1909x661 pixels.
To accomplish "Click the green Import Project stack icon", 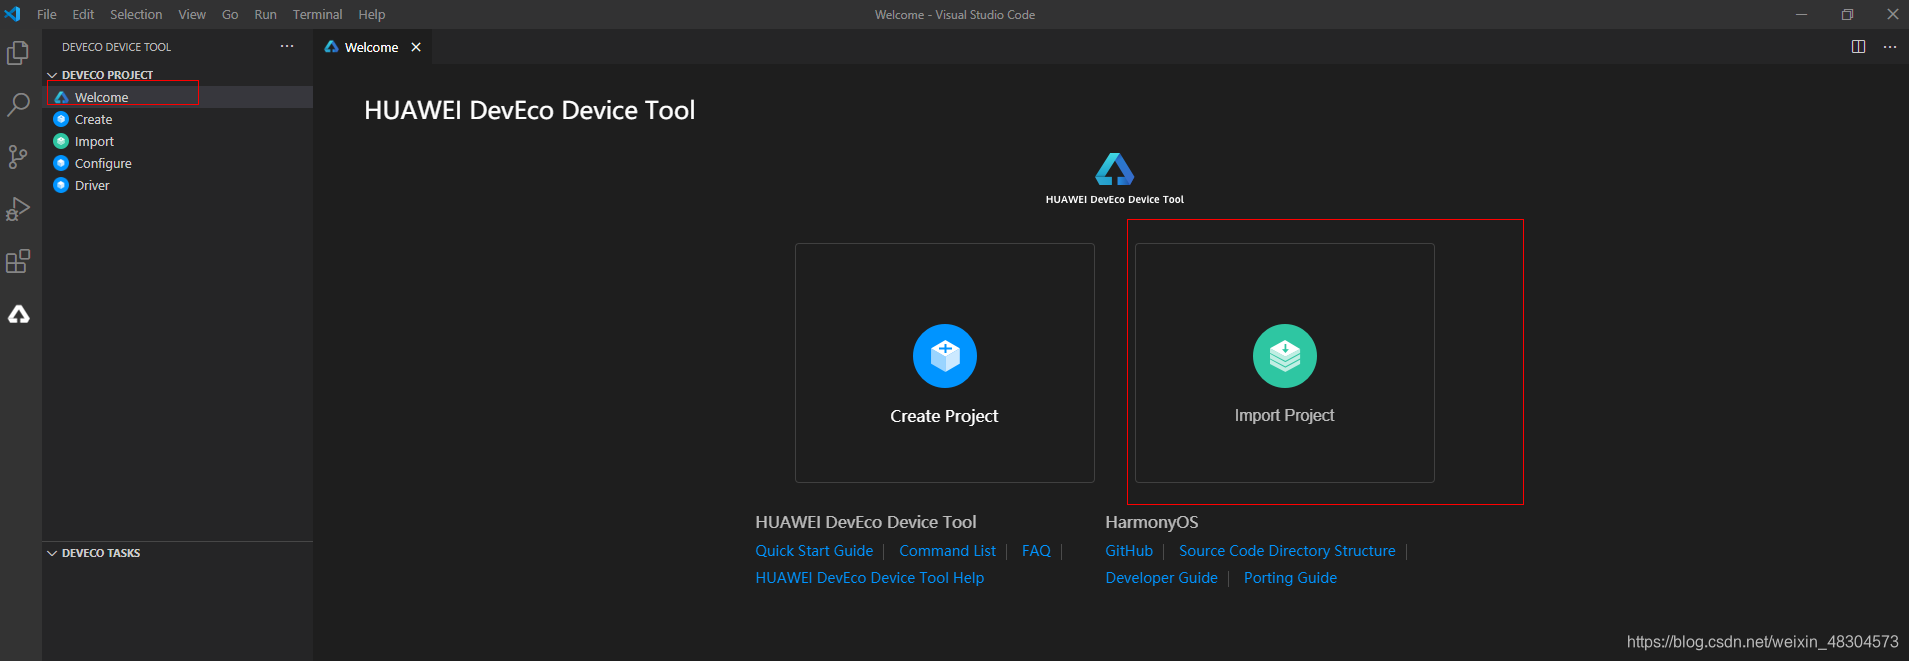I will pyautogui.click(x=1284, y=356).
